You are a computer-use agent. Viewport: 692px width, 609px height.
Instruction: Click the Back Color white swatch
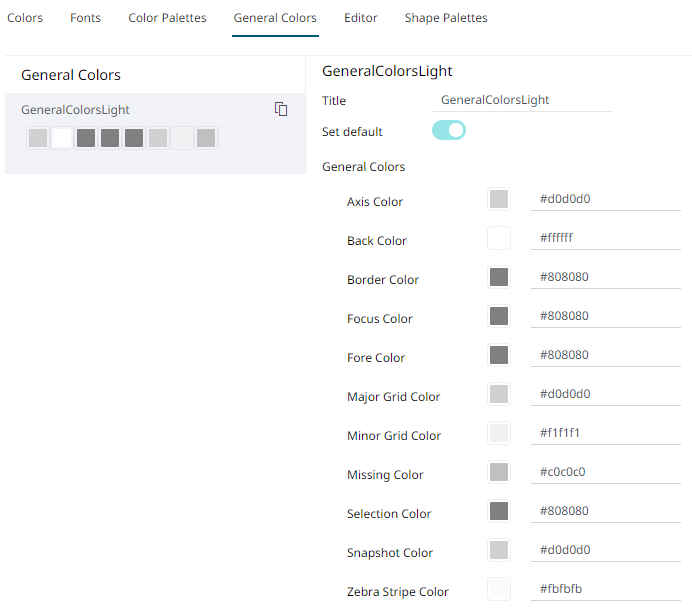coord(499,238)
